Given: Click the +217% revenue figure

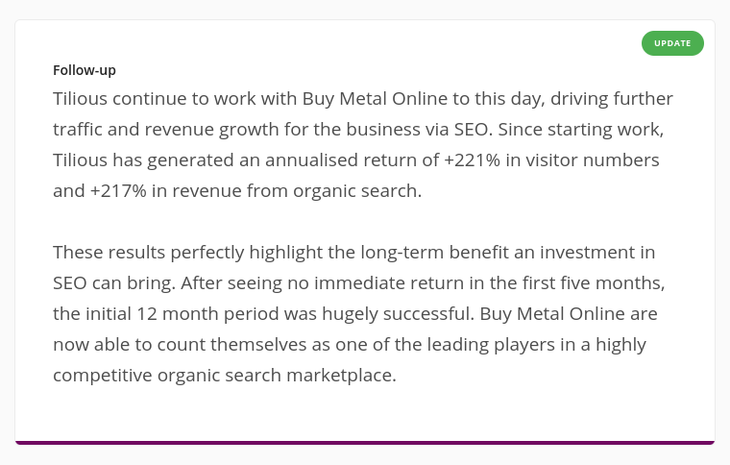Looking at the screenshot, I should [x=118, y=191].
